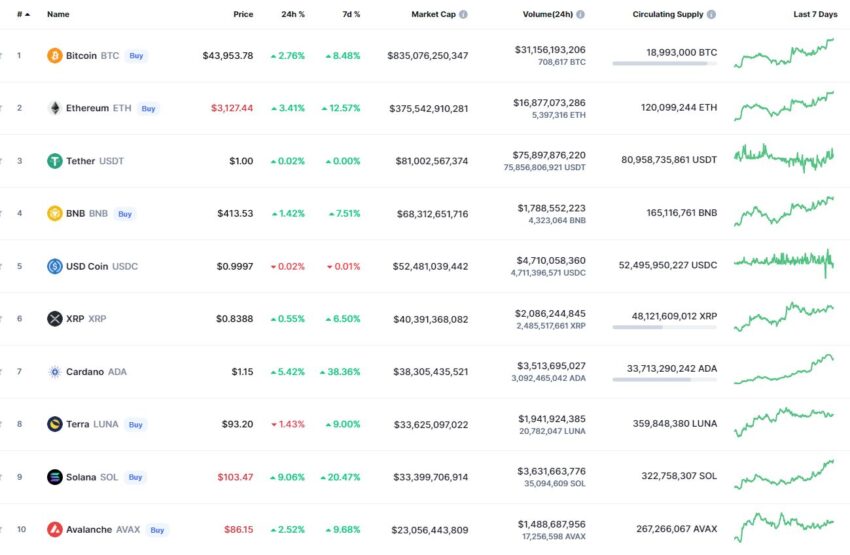
Task: Sort the table by rank number column
Action: (23, 15)
